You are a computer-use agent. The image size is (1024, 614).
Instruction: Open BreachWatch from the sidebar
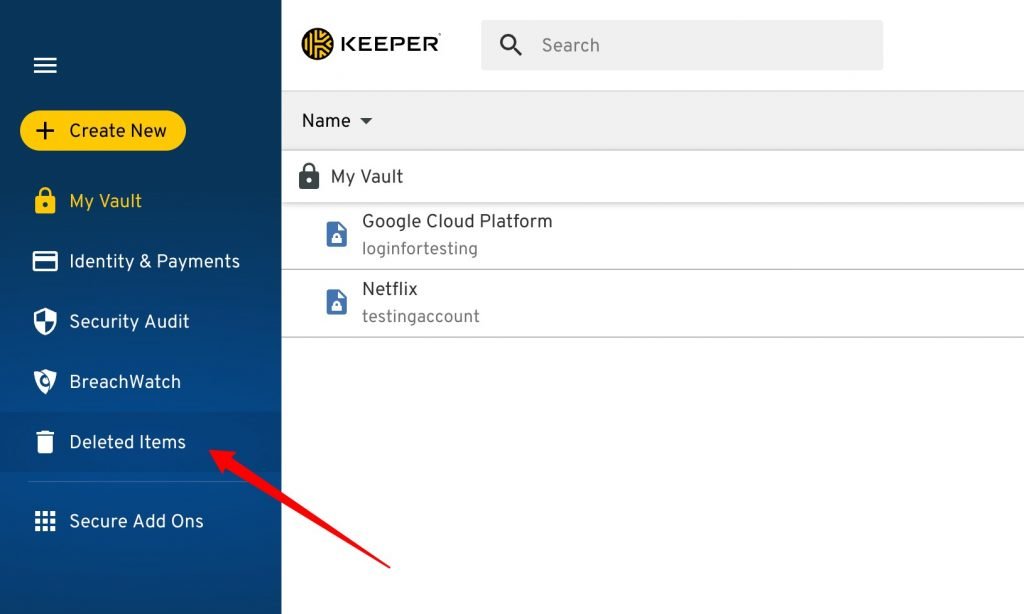125,381
